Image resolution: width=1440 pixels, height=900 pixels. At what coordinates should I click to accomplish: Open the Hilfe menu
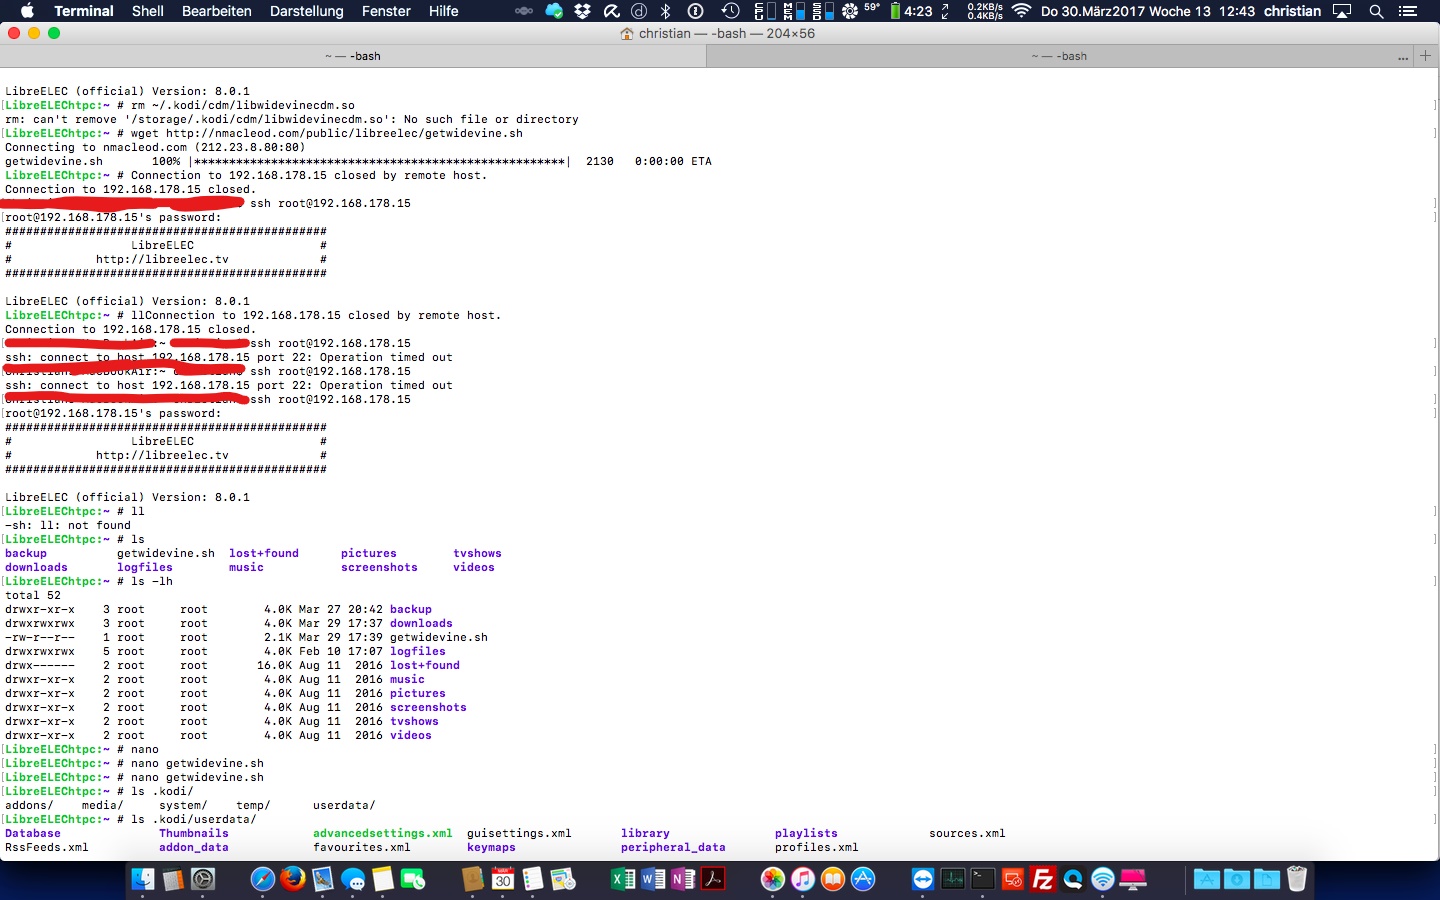[x=444, y=11]
